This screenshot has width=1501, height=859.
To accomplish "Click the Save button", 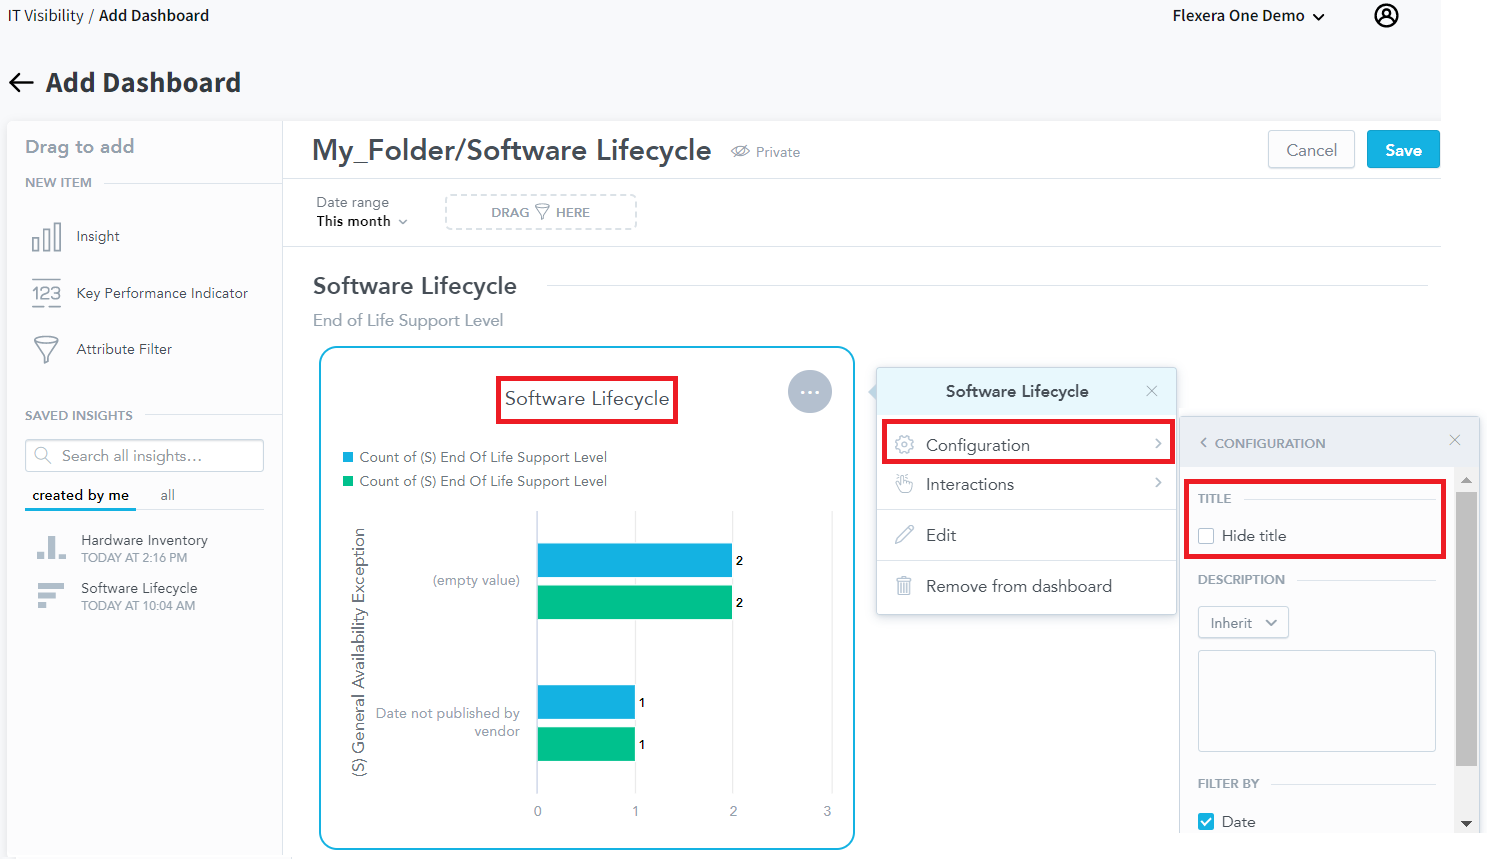I will [1402, 150].
